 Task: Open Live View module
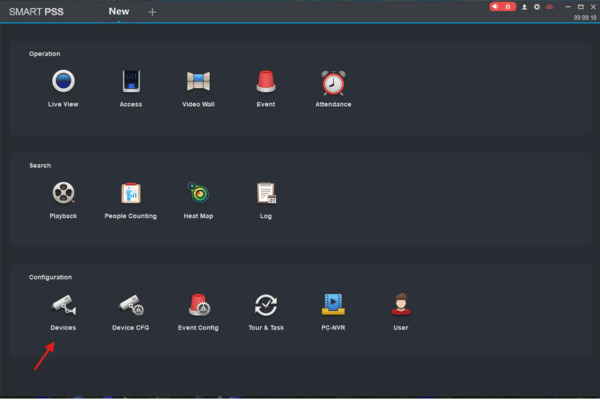coord(63,88)
